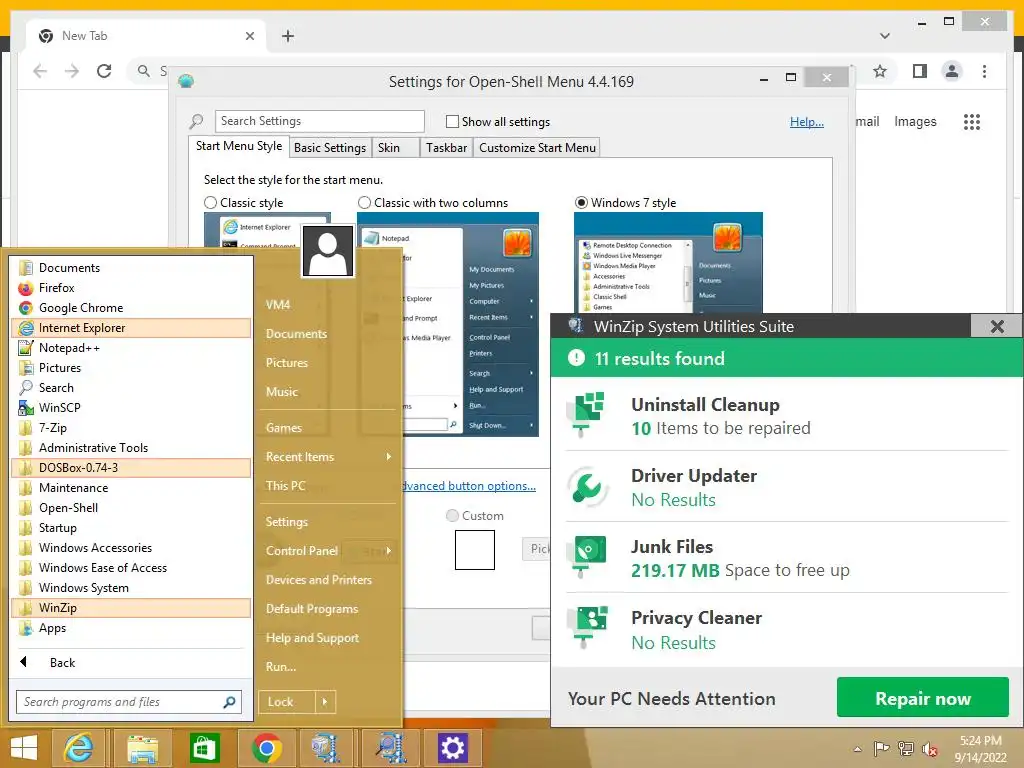Open the settings gear app on taskbar

(453, 748)
